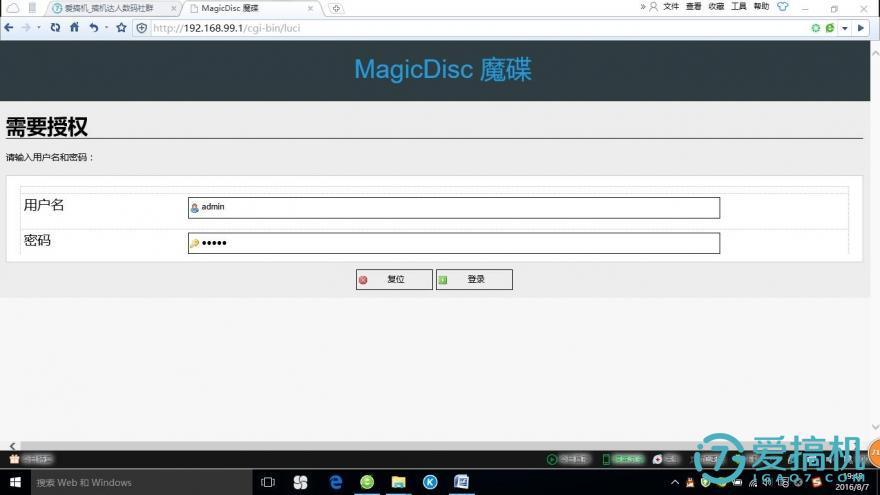Launch Microsoft Edge from the taskbar
Image resolution: width=880 pixels, height=495 pixels.
click(x=336, y=482)
